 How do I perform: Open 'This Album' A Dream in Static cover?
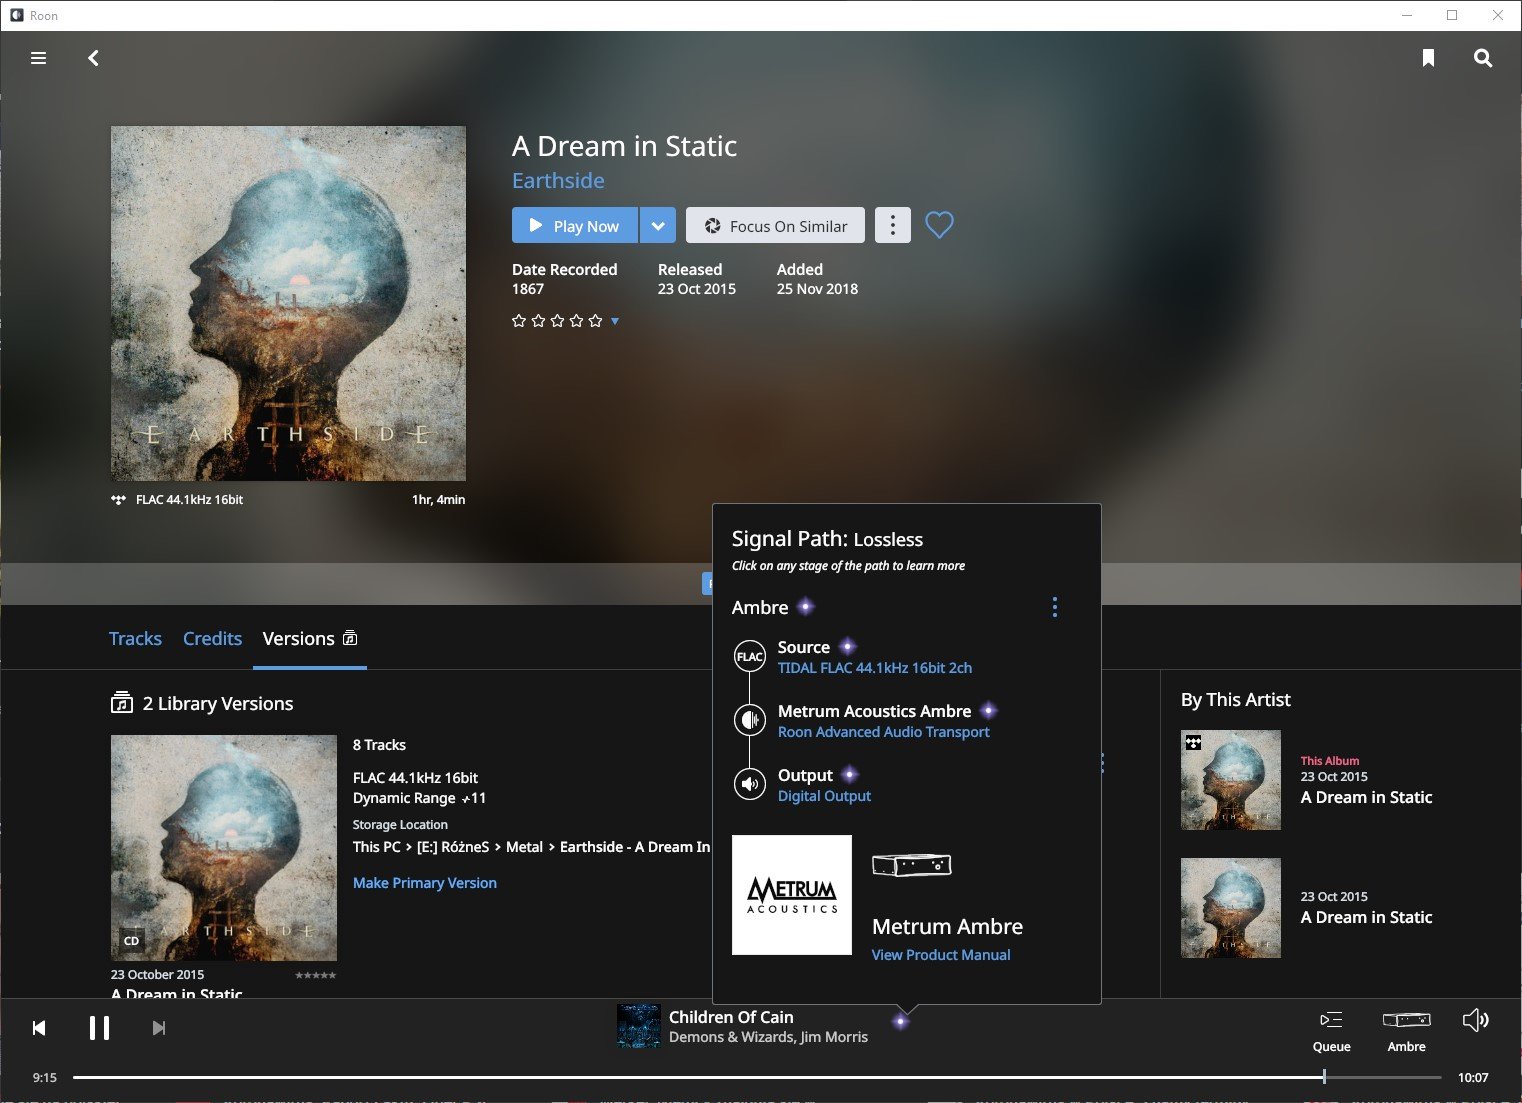click(1231, 780)
